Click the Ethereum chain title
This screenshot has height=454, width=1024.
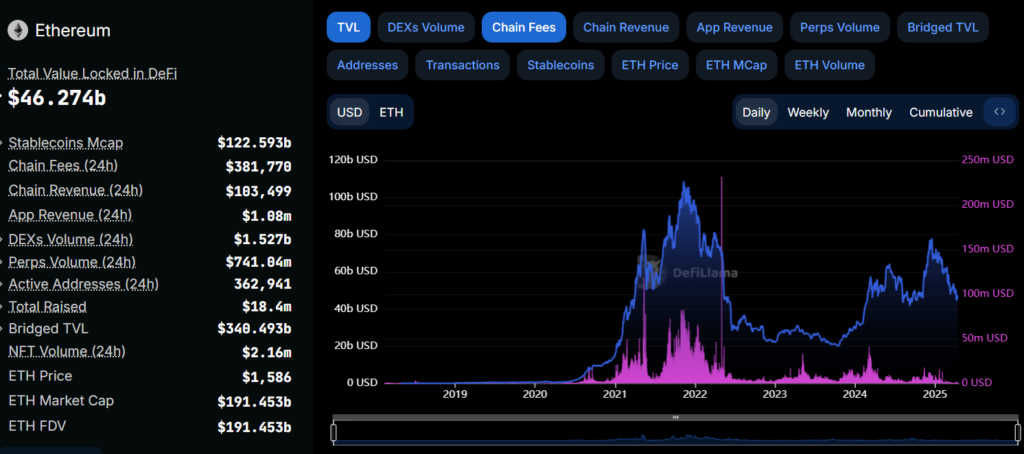point(72,30)
